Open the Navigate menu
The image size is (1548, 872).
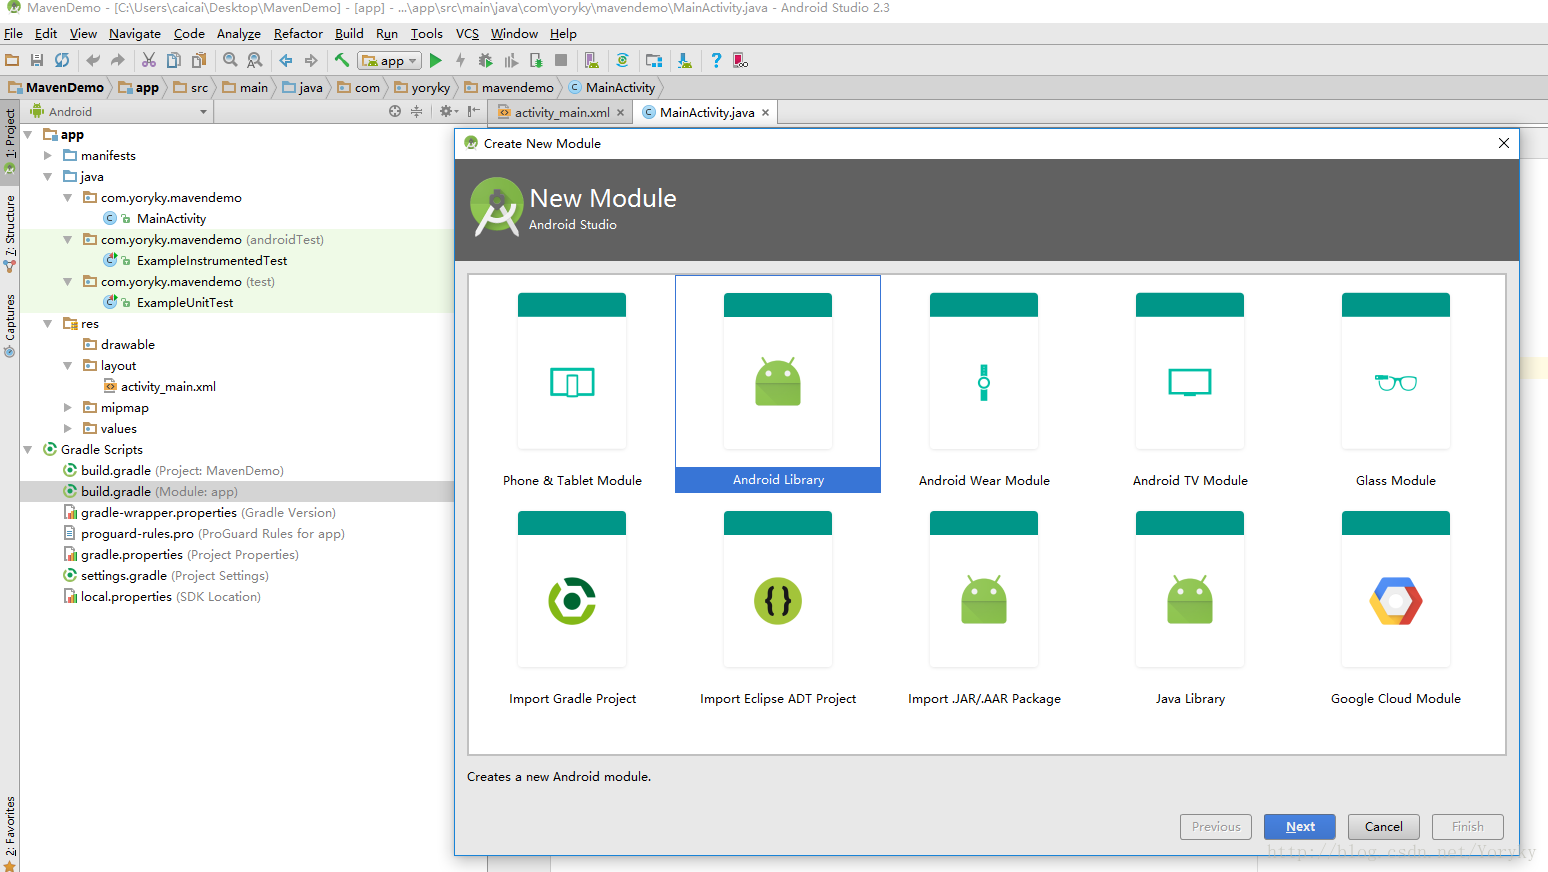(134, 33)
